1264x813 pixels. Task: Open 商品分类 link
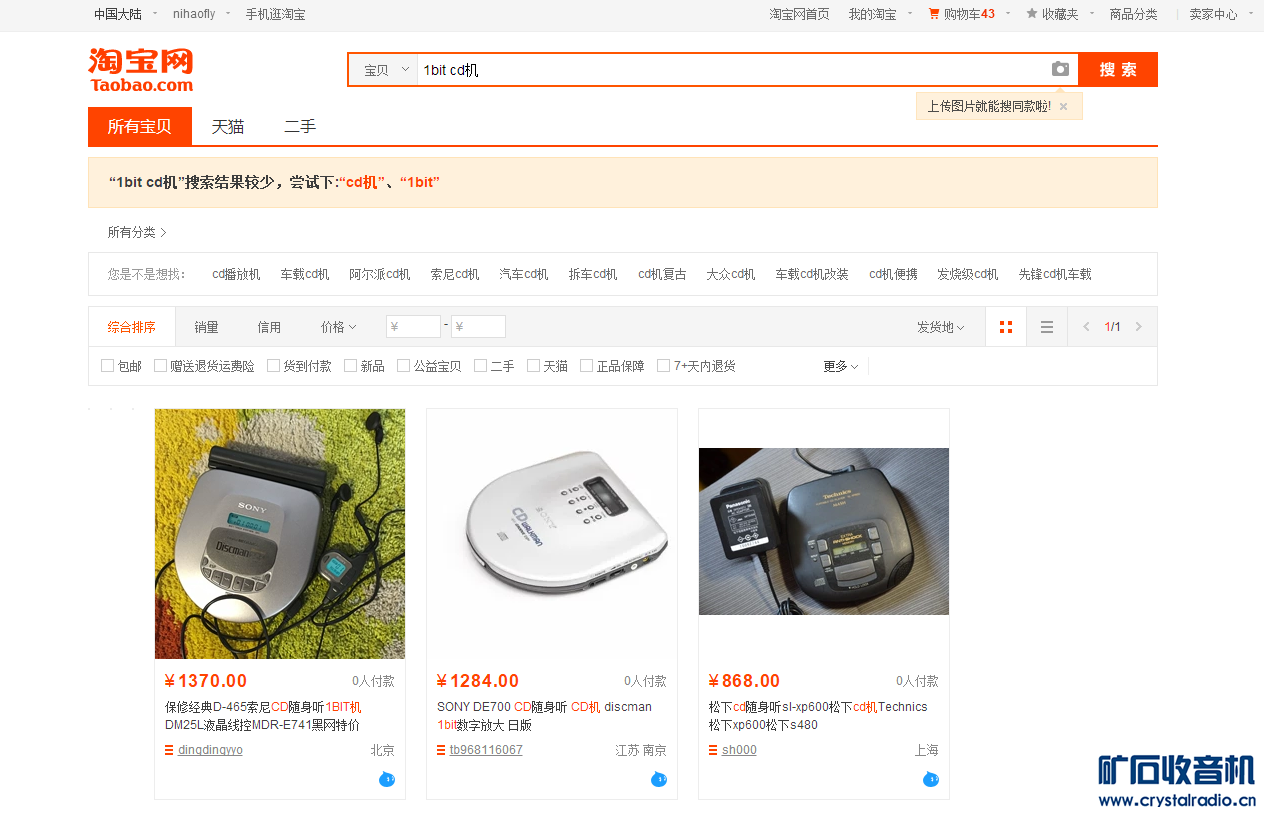coord(1133,14)
